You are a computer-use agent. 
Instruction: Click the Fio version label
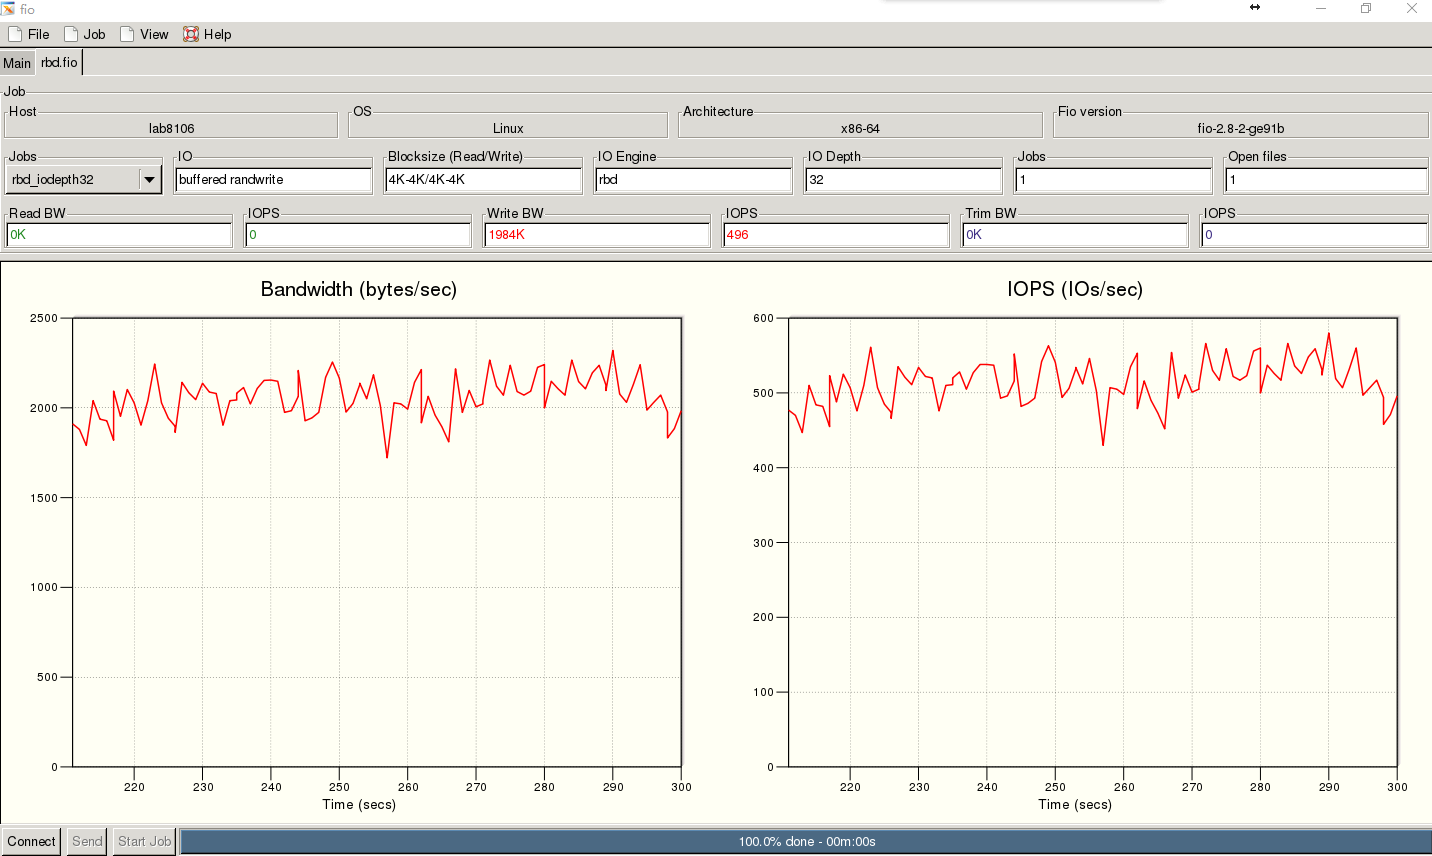(x=1090, y=111)
